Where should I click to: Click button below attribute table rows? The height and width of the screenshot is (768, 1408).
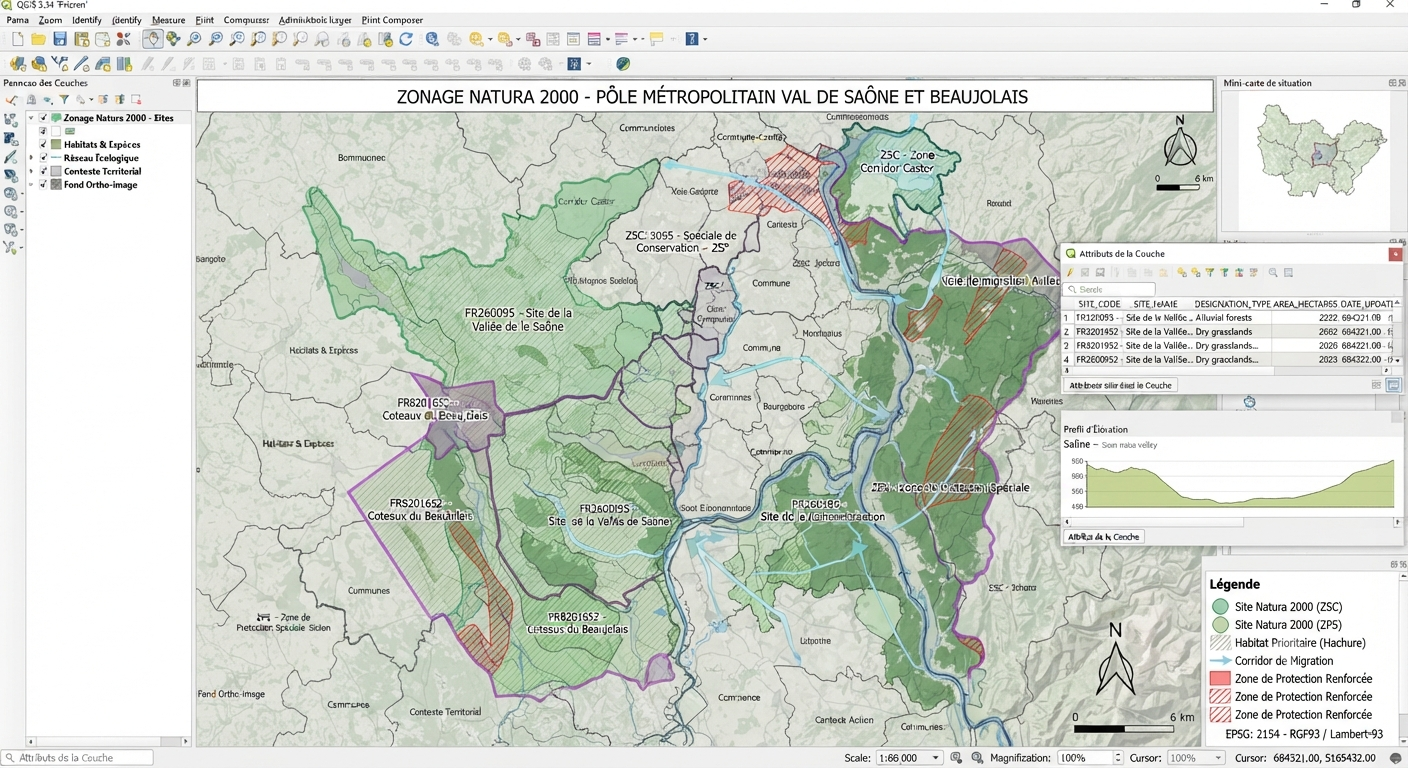pyautogui.click(x=1120, y=385)
